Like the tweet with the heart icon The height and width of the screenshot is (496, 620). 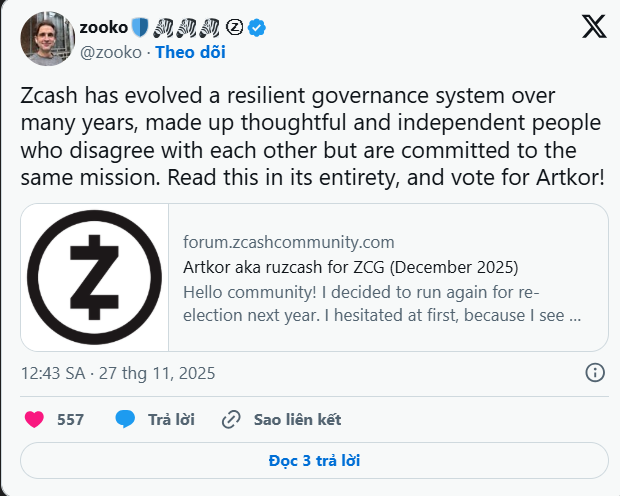point(34,419)
